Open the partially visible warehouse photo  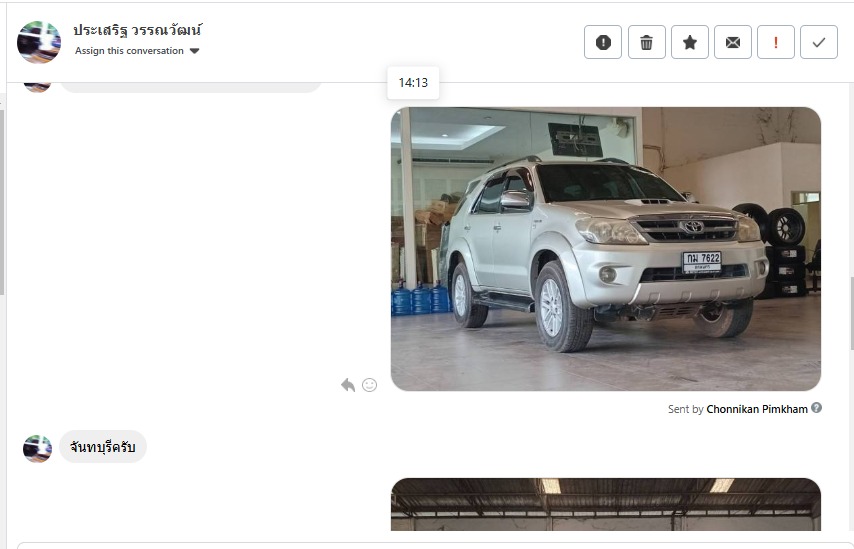606,504
